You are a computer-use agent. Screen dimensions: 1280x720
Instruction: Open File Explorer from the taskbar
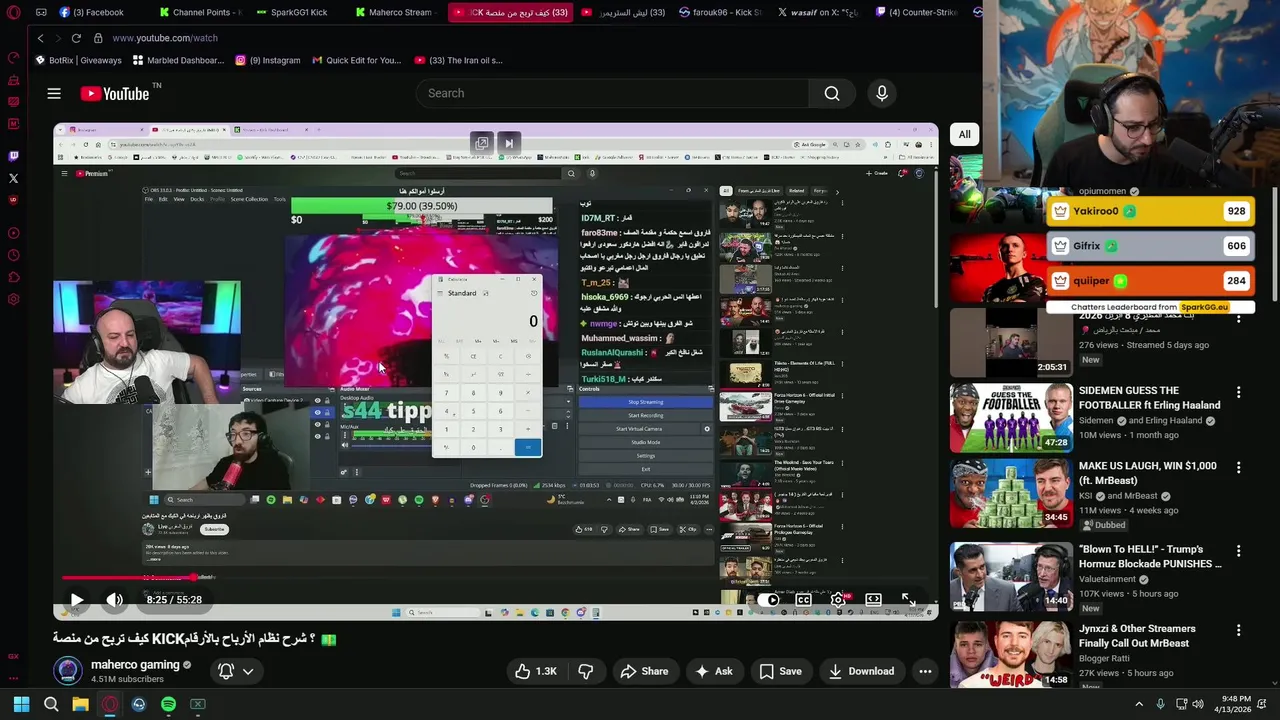(80, 704)
